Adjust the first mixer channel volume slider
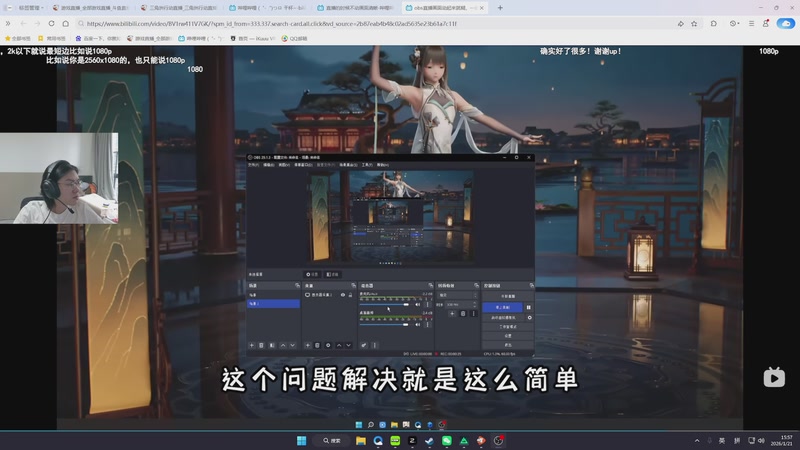The height and width of the screenshot is (450, 800). 384,305
